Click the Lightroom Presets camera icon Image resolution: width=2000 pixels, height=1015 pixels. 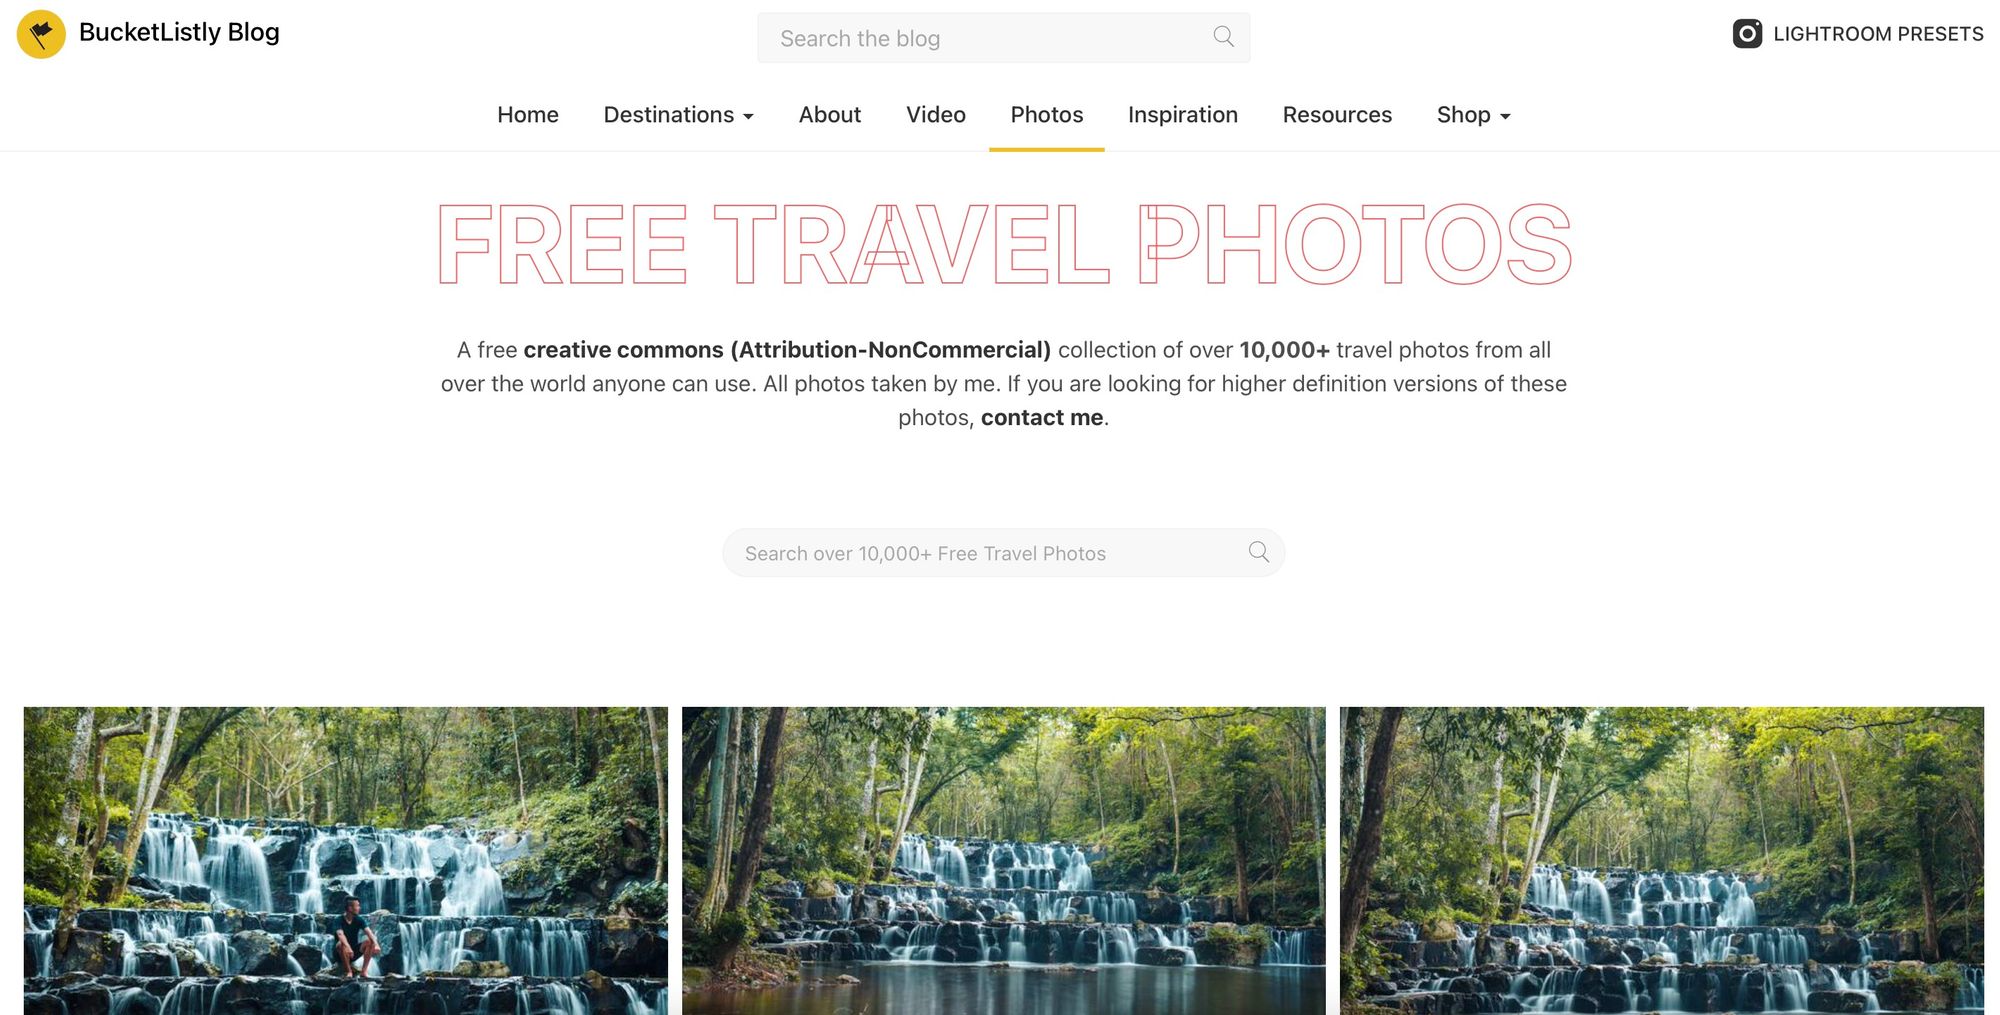click(1747, 33)
